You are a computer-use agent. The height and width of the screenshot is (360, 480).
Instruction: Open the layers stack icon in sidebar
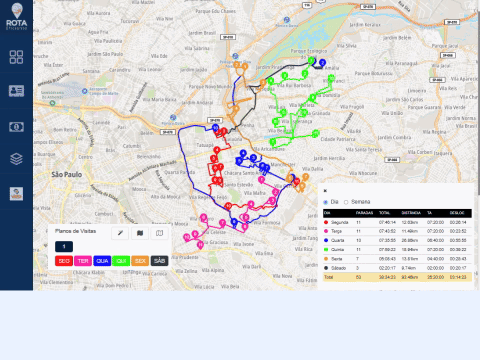16,159
